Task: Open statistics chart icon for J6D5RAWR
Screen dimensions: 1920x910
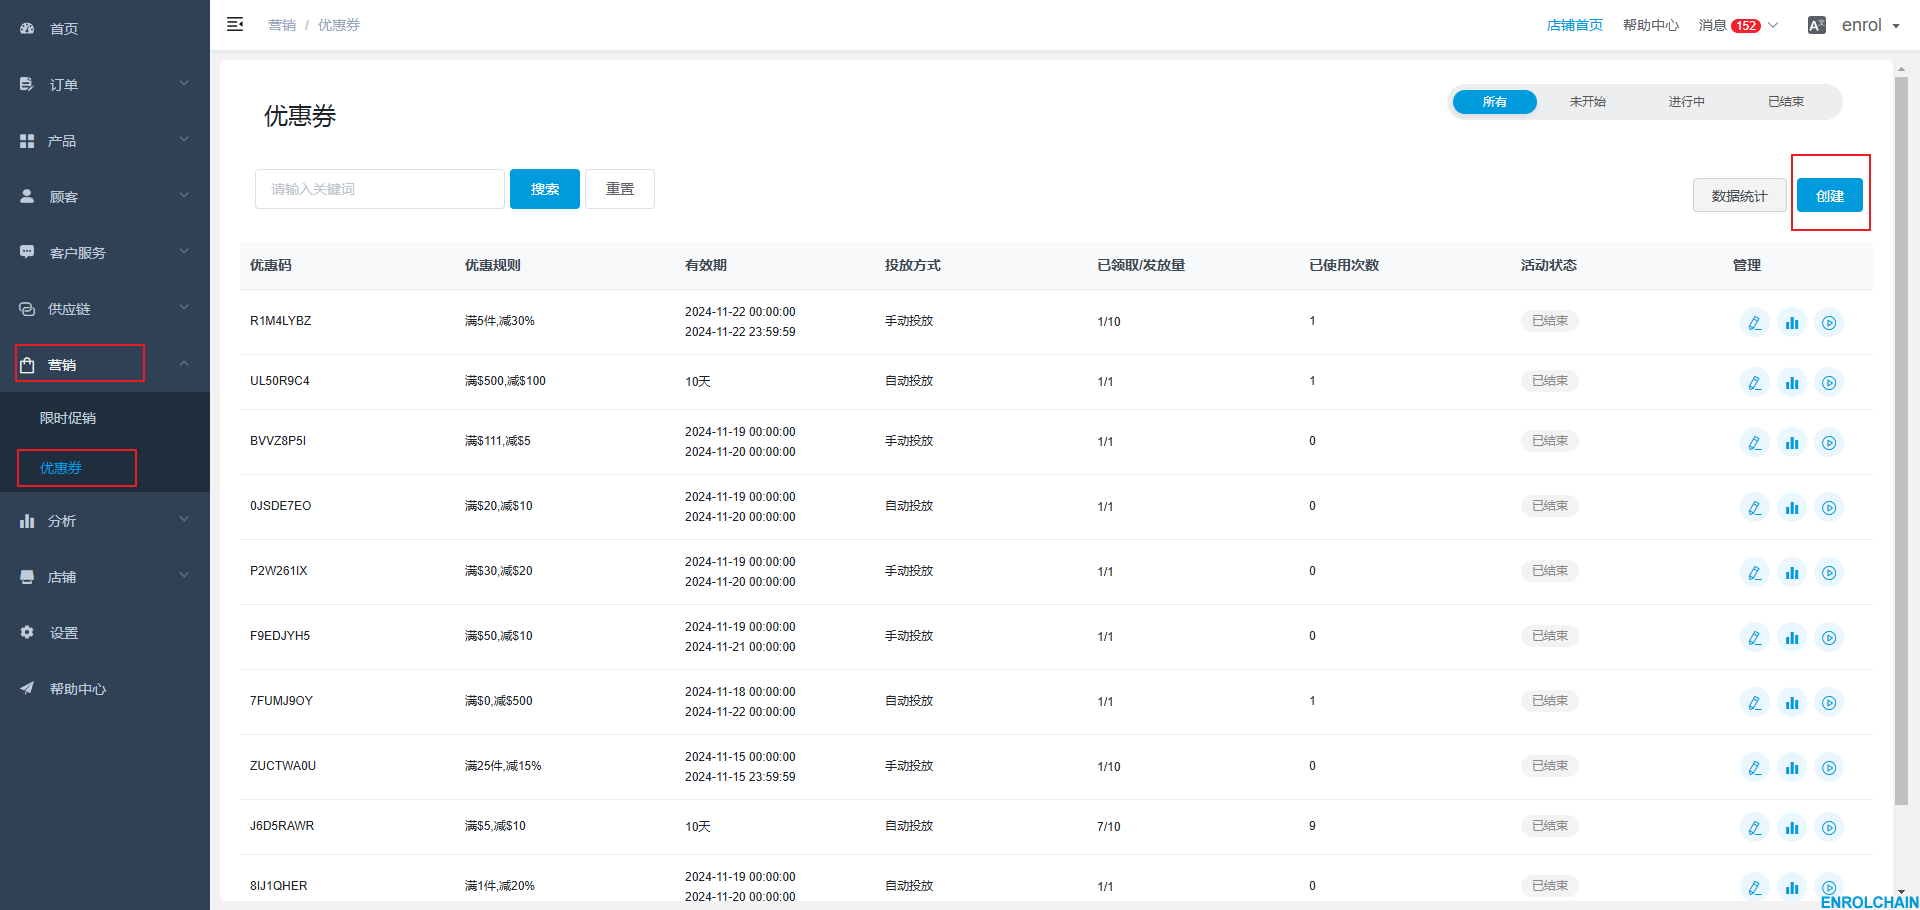Action: coord(1792,827)
